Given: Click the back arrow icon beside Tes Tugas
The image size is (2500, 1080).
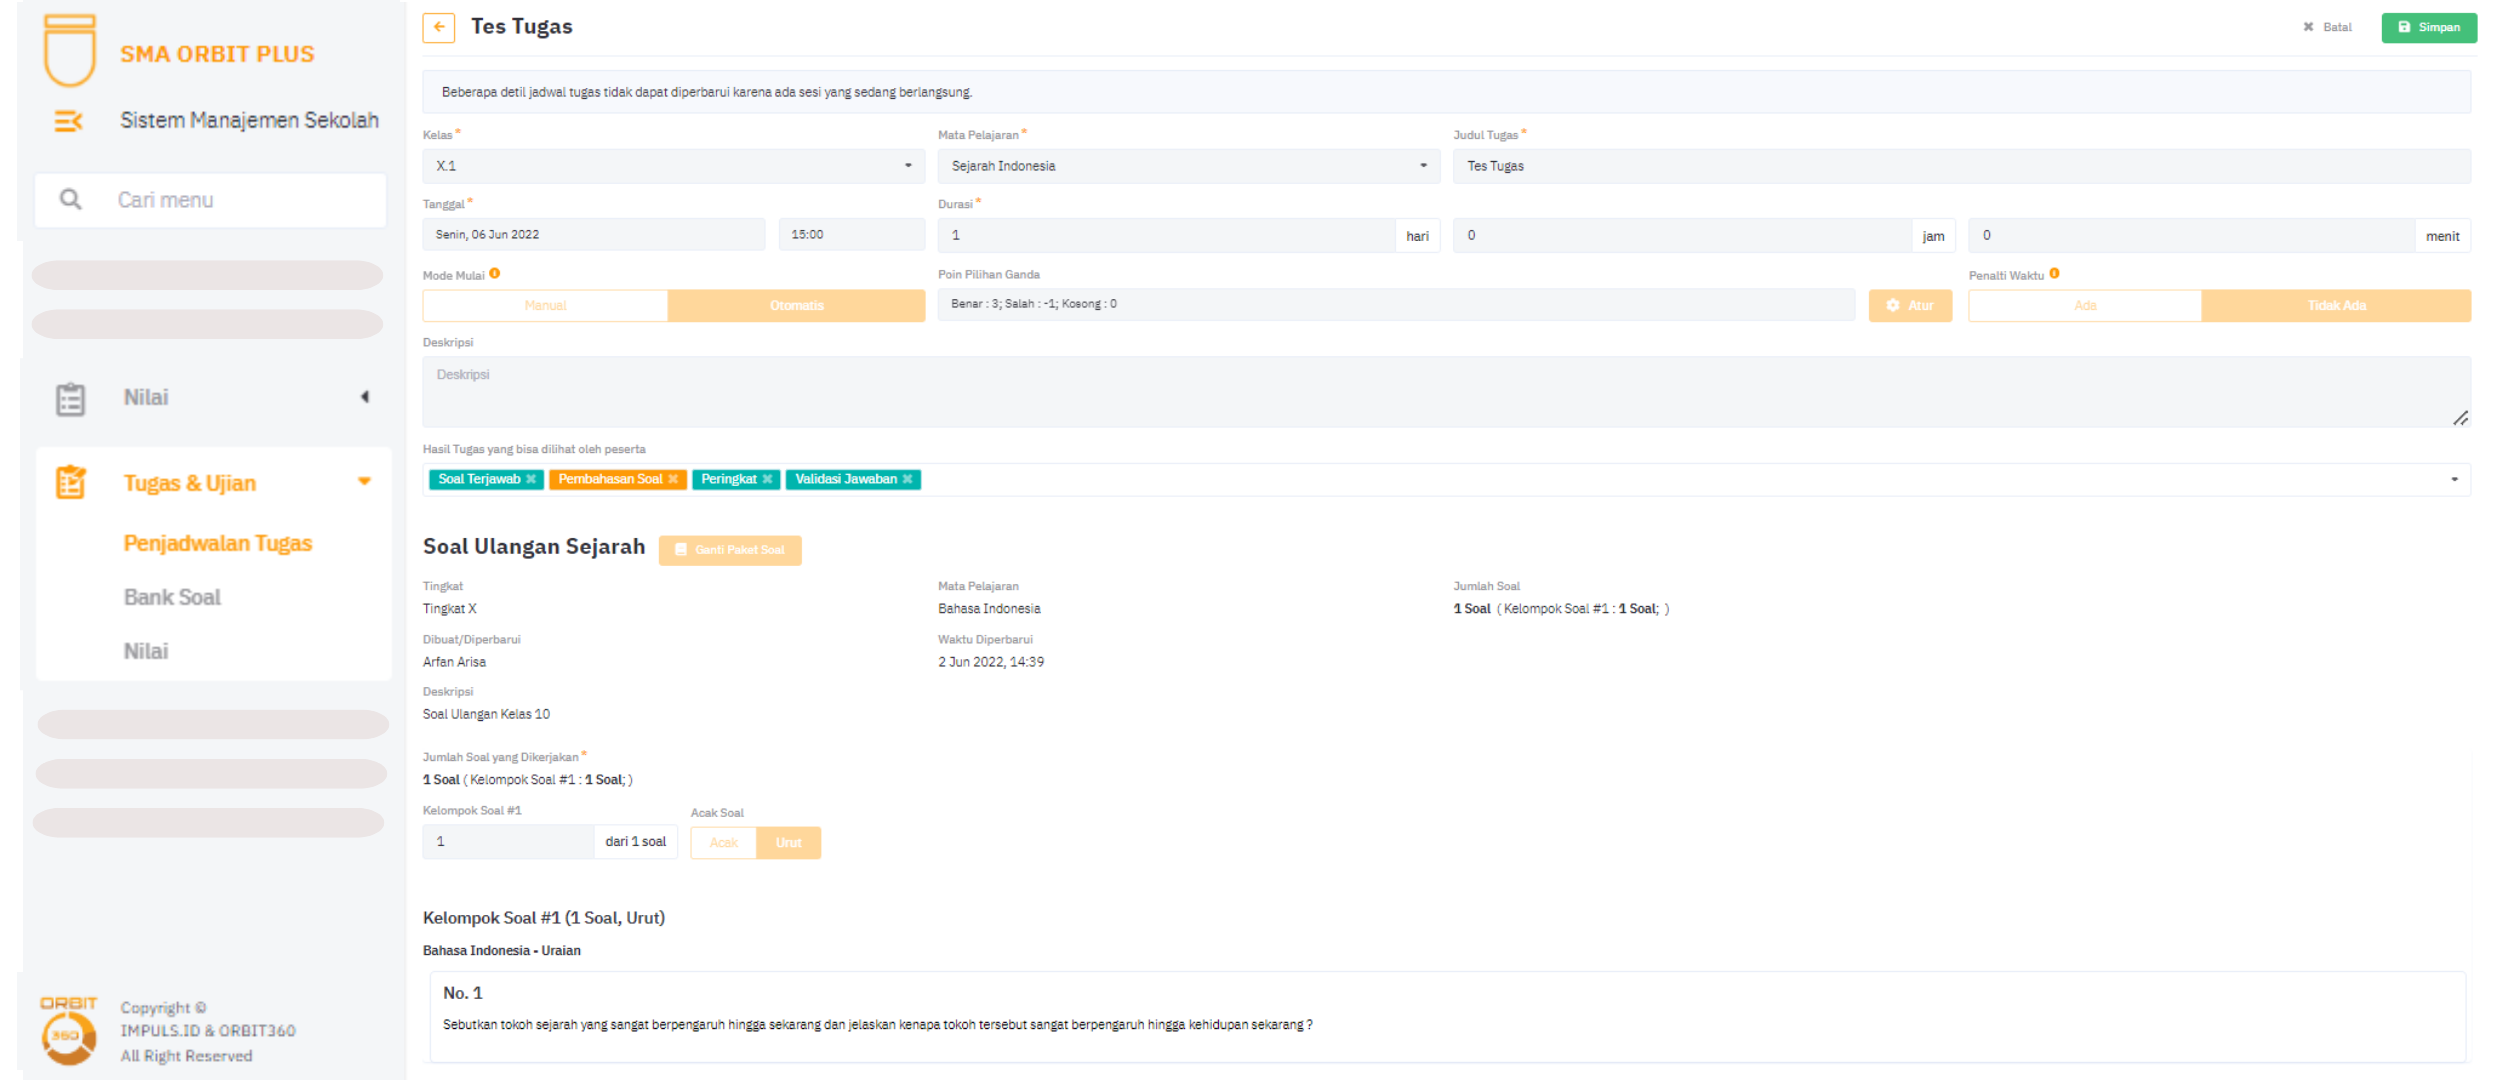Looking at the screenshot, I should [x=438, y=27].
